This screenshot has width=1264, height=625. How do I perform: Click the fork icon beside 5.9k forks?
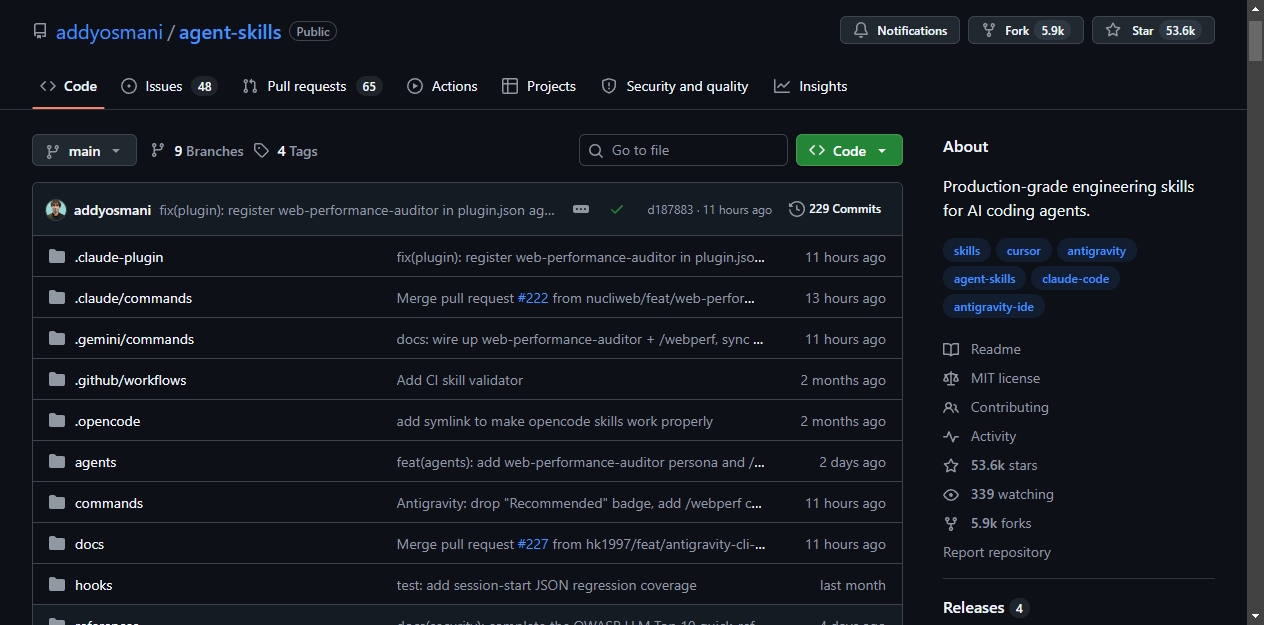(x=951, y=524)
